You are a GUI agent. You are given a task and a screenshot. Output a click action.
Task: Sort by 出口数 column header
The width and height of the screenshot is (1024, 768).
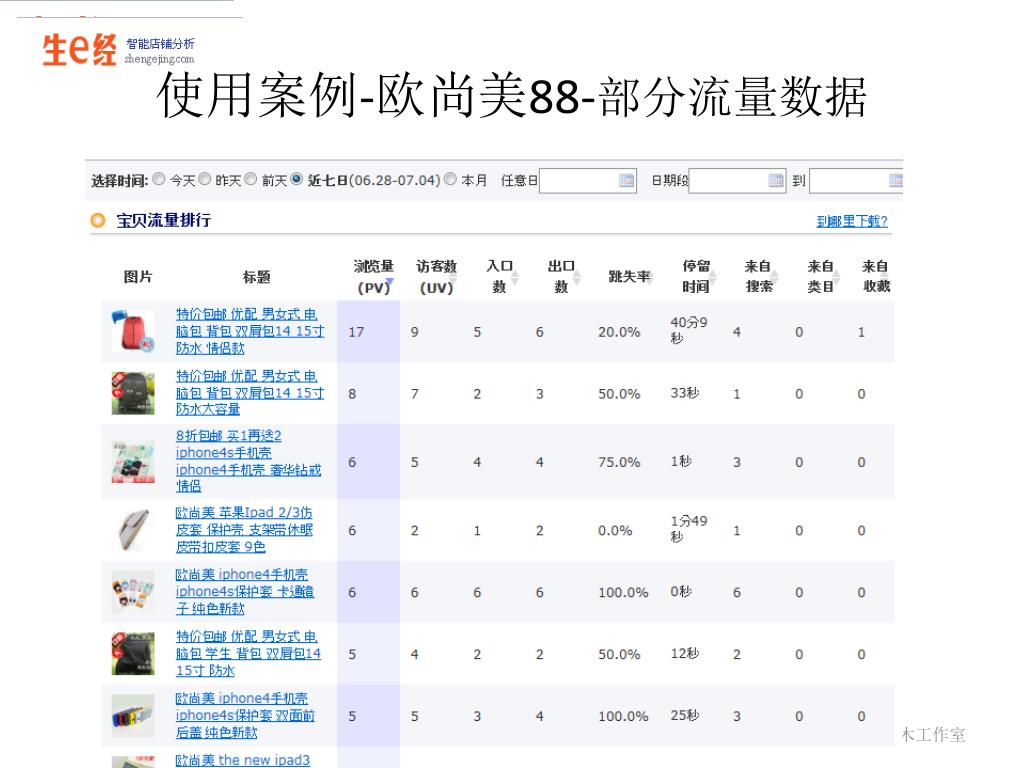coord(563,276)
